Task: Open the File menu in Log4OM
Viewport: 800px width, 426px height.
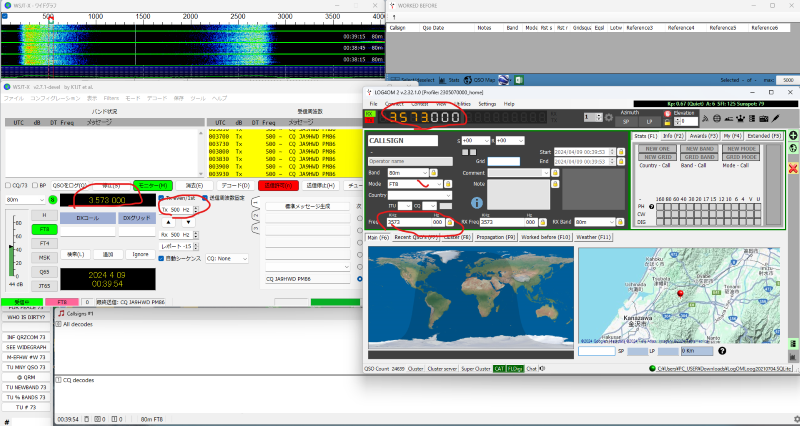Action: [x=373, y=104]
